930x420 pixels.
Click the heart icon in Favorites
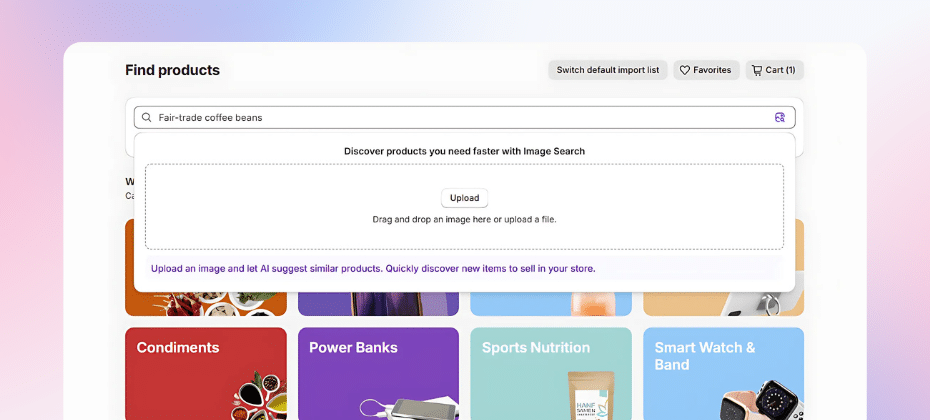point(684,70)
